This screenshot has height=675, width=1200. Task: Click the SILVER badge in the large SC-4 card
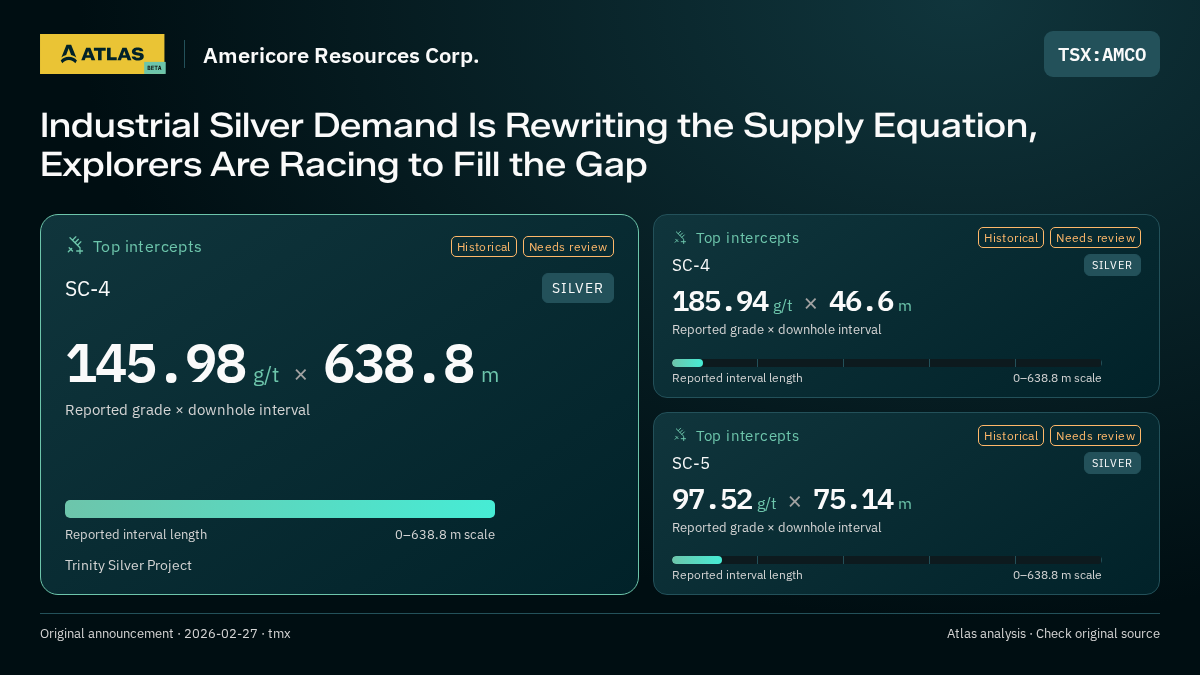[578, 288]
